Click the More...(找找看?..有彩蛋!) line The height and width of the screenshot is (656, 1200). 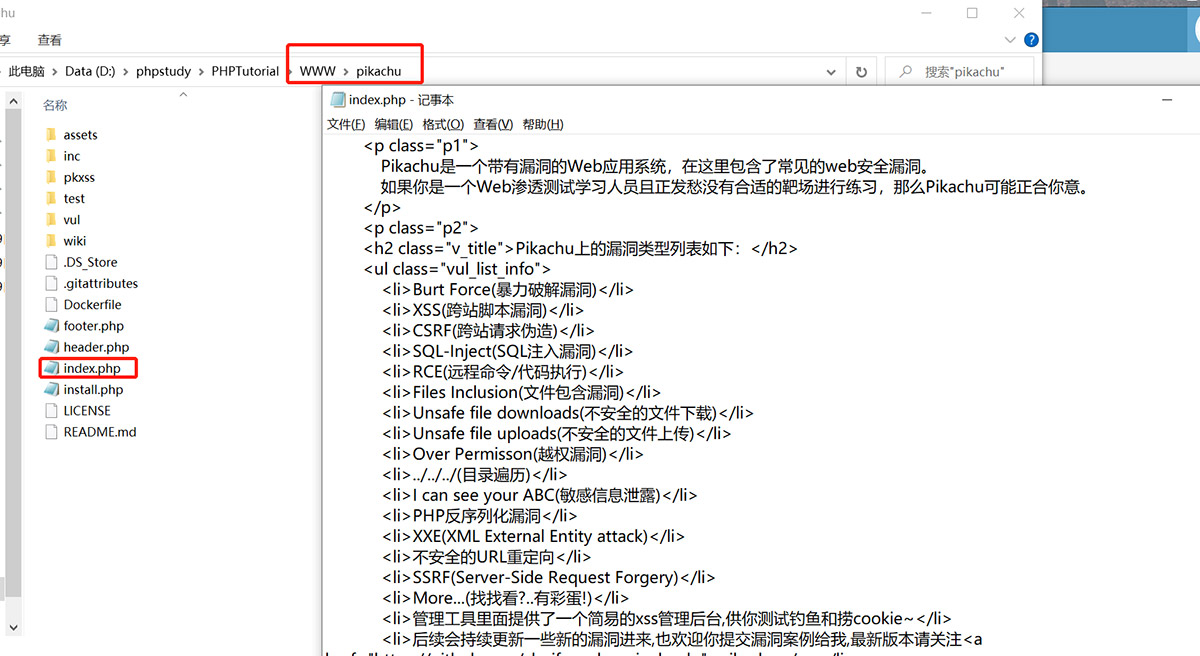point(505,598)
